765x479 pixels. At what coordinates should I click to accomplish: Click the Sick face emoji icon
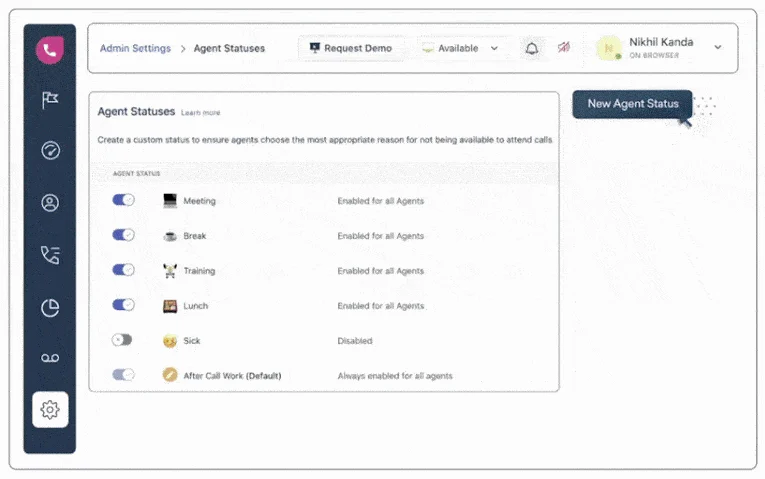pyautogui.click(x=170, y=341)
